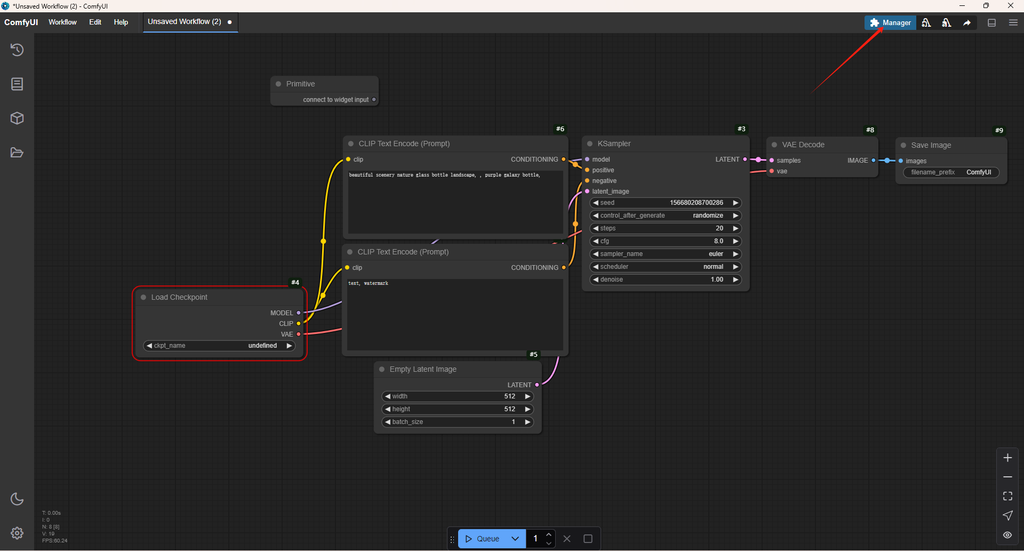Toggle dark theme with the moon icon

[x=17, y=499]
